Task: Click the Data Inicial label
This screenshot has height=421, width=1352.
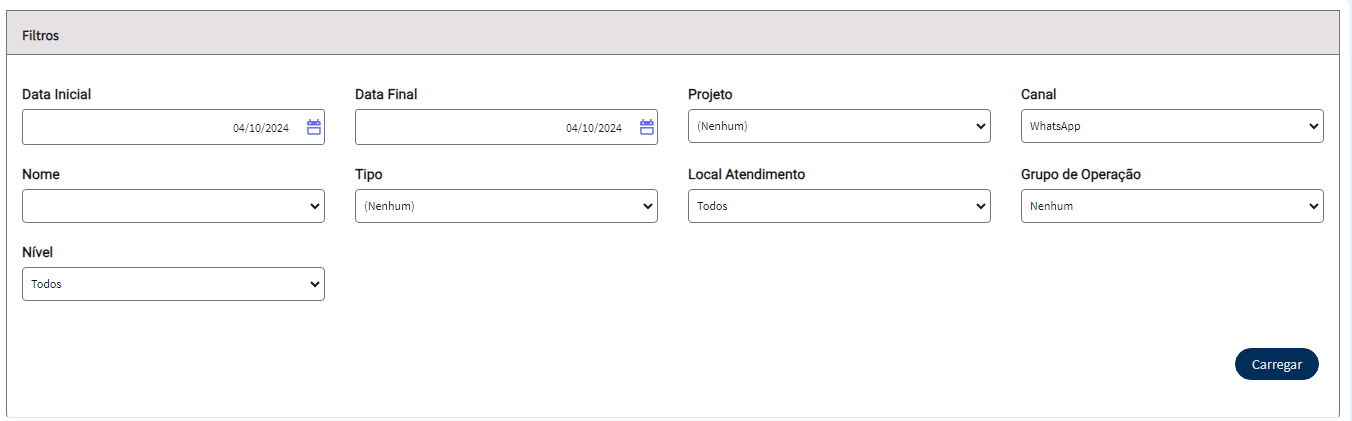Action: pyautogui.click(x=56, y=94)
